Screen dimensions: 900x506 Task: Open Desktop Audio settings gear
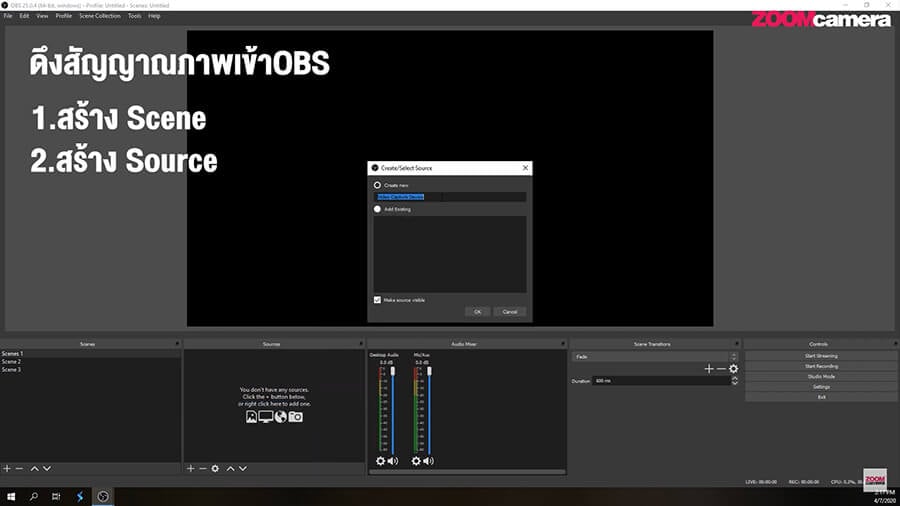(381, 461)
